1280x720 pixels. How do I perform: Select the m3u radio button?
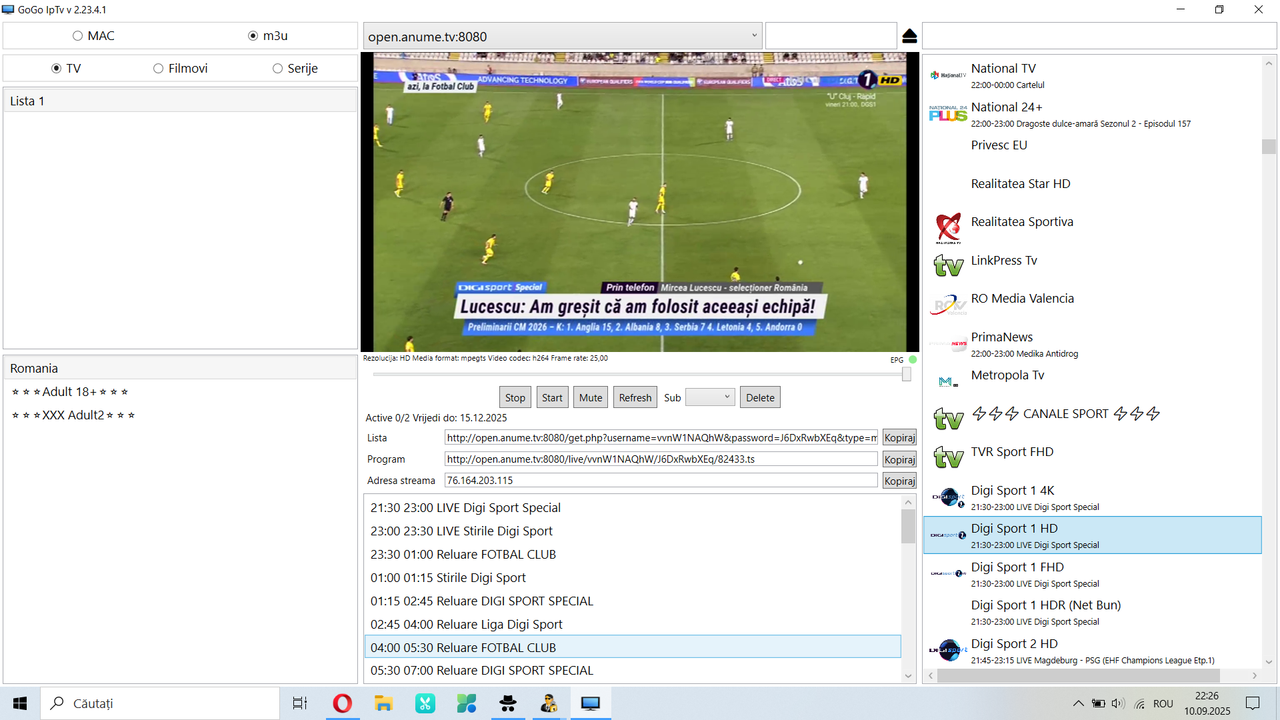pos(253,36)
